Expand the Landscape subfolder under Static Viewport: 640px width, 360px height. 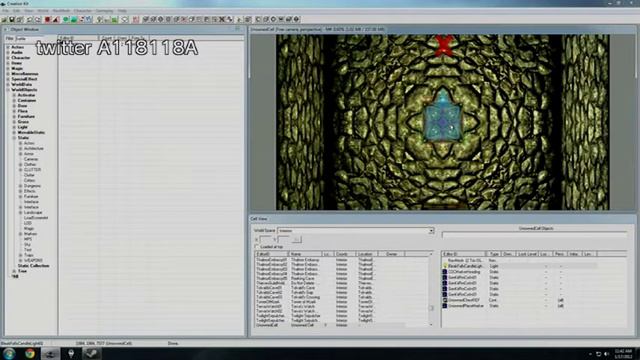click(21, 212)
